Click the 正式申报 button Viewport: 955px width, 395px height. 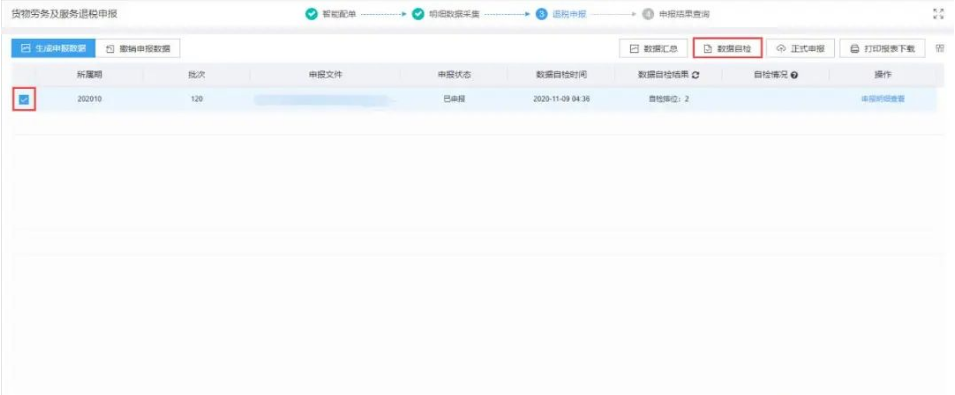click(x=800, y=49)
